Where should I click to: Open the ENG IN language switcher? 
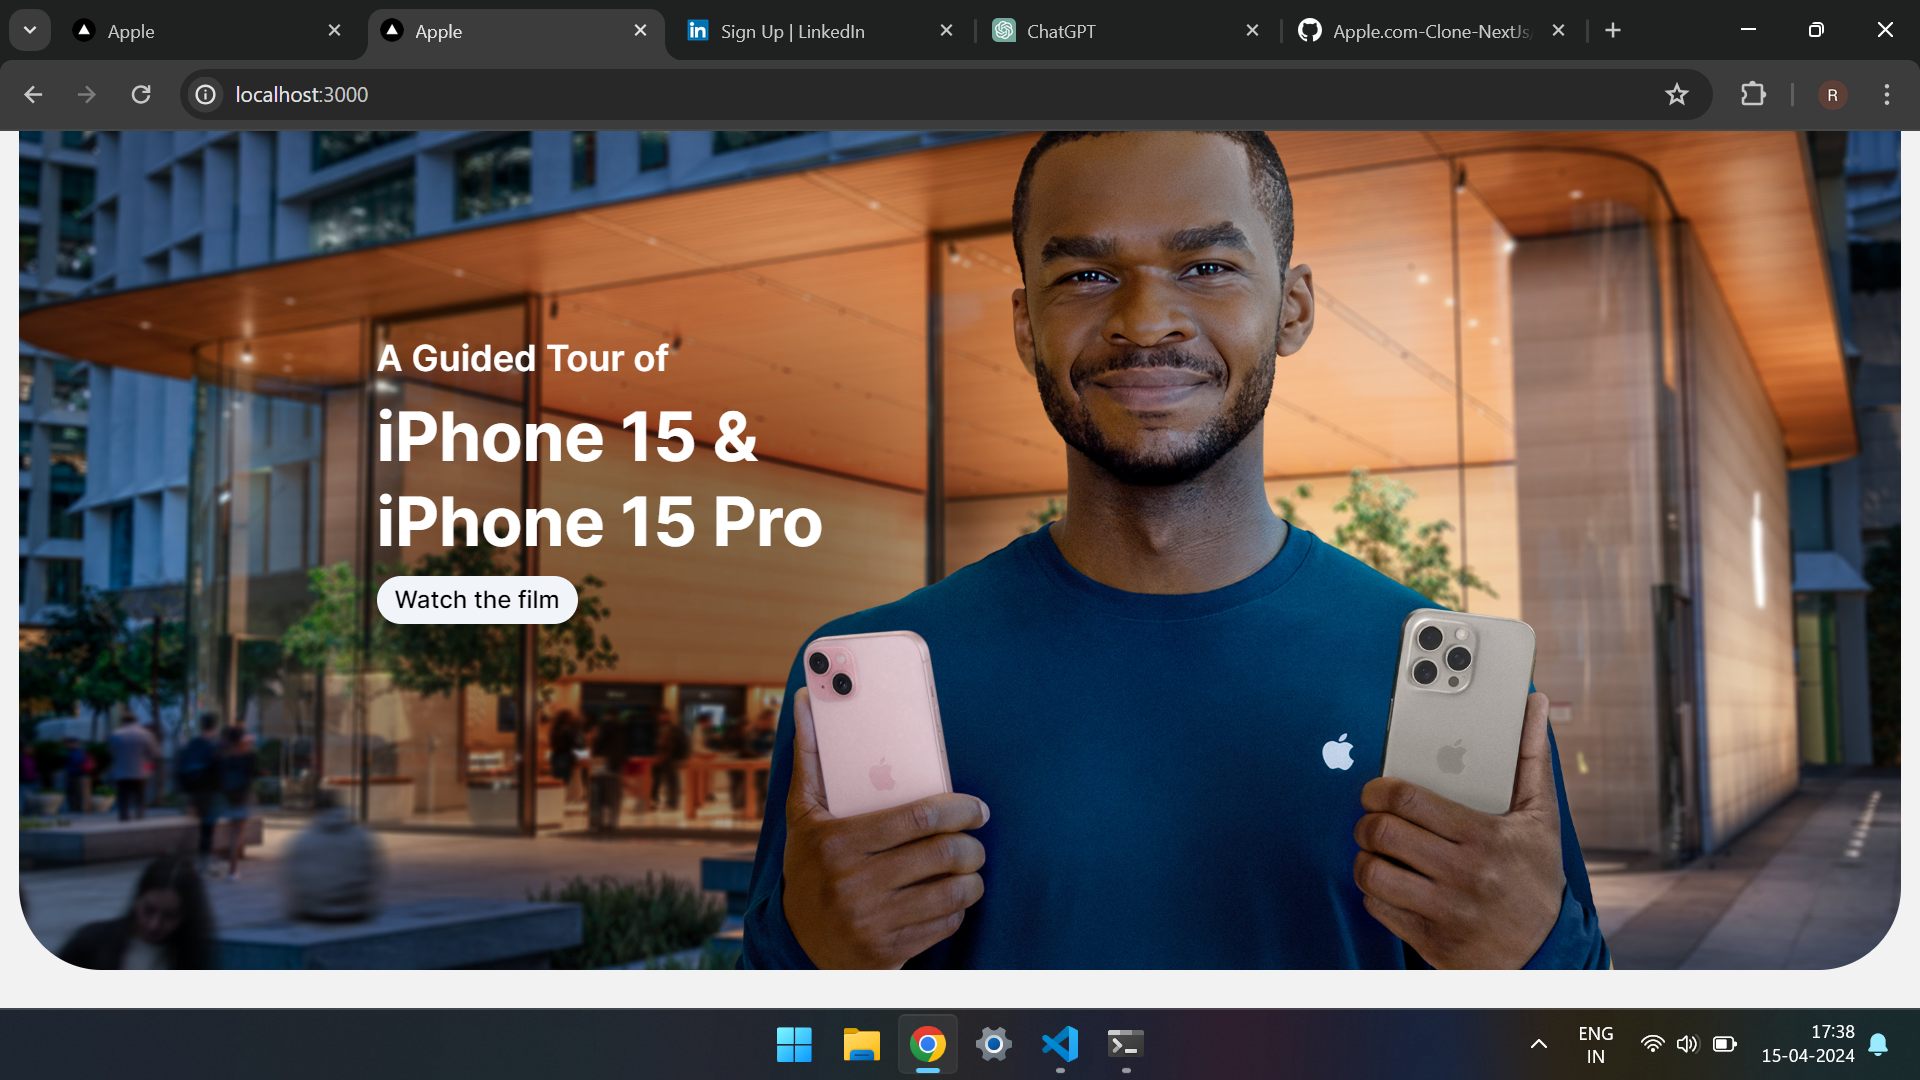(1596, 1045)
